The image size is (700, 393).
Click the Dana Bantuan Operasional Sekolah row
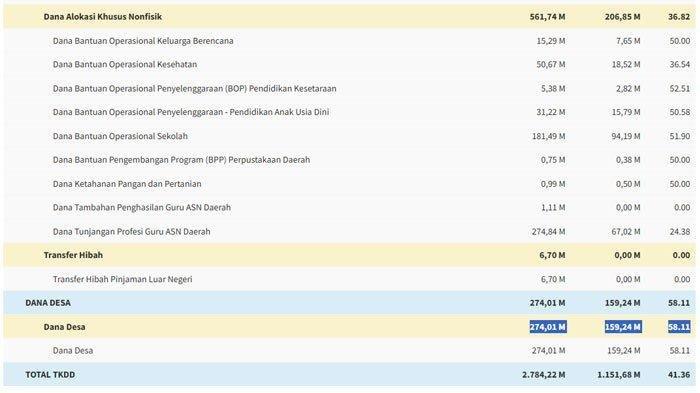click(x=350, y=136)
